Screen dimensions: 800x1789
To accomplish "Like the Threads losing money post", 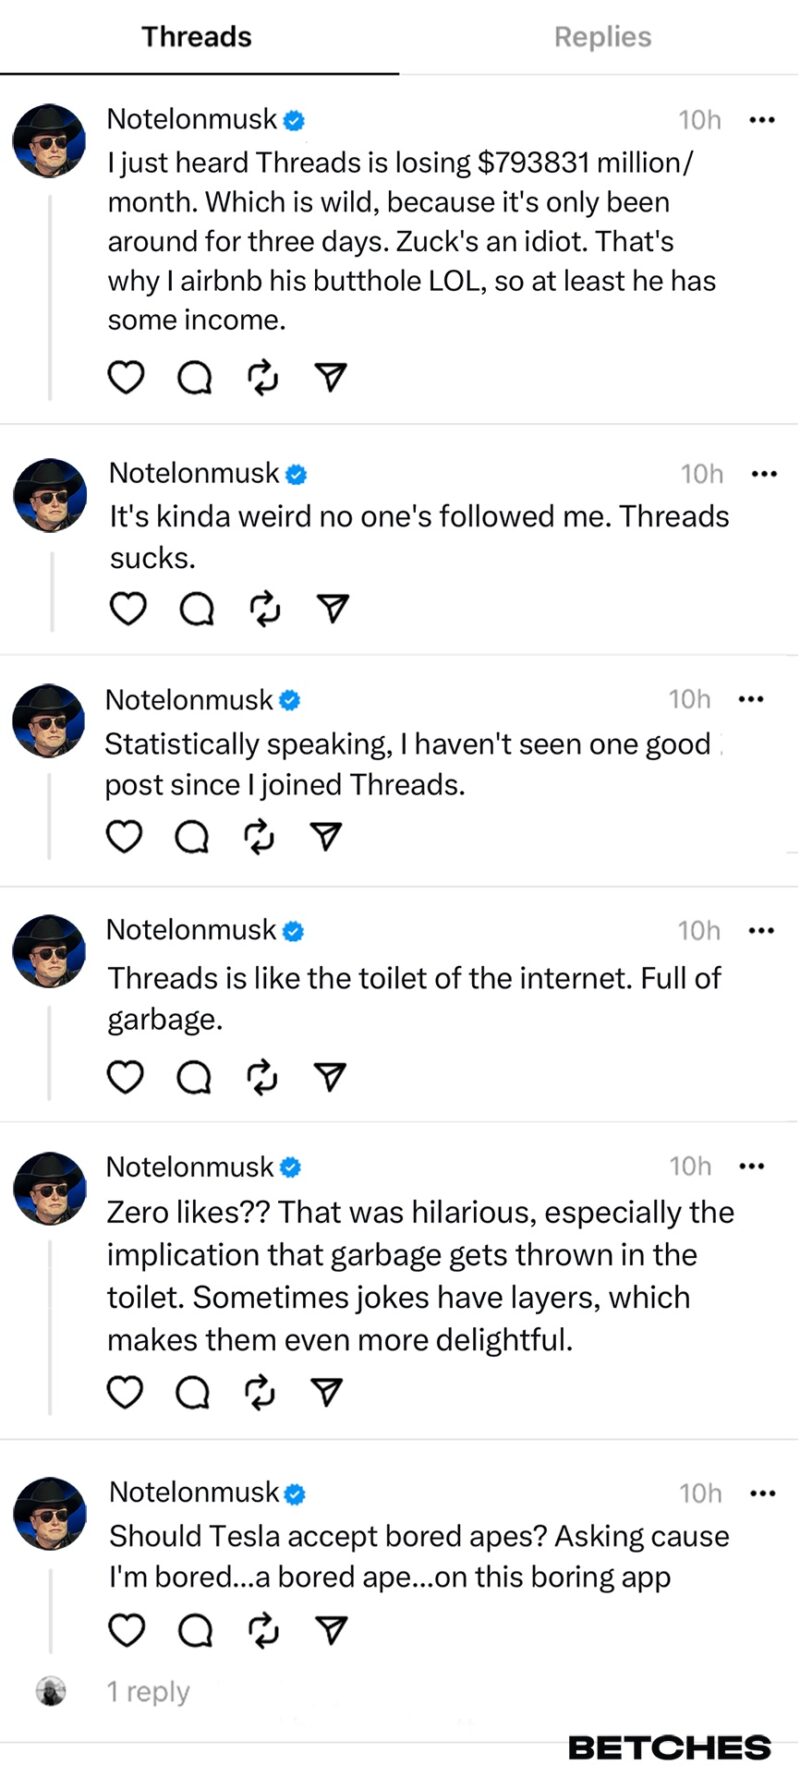I will coord(125,377).
